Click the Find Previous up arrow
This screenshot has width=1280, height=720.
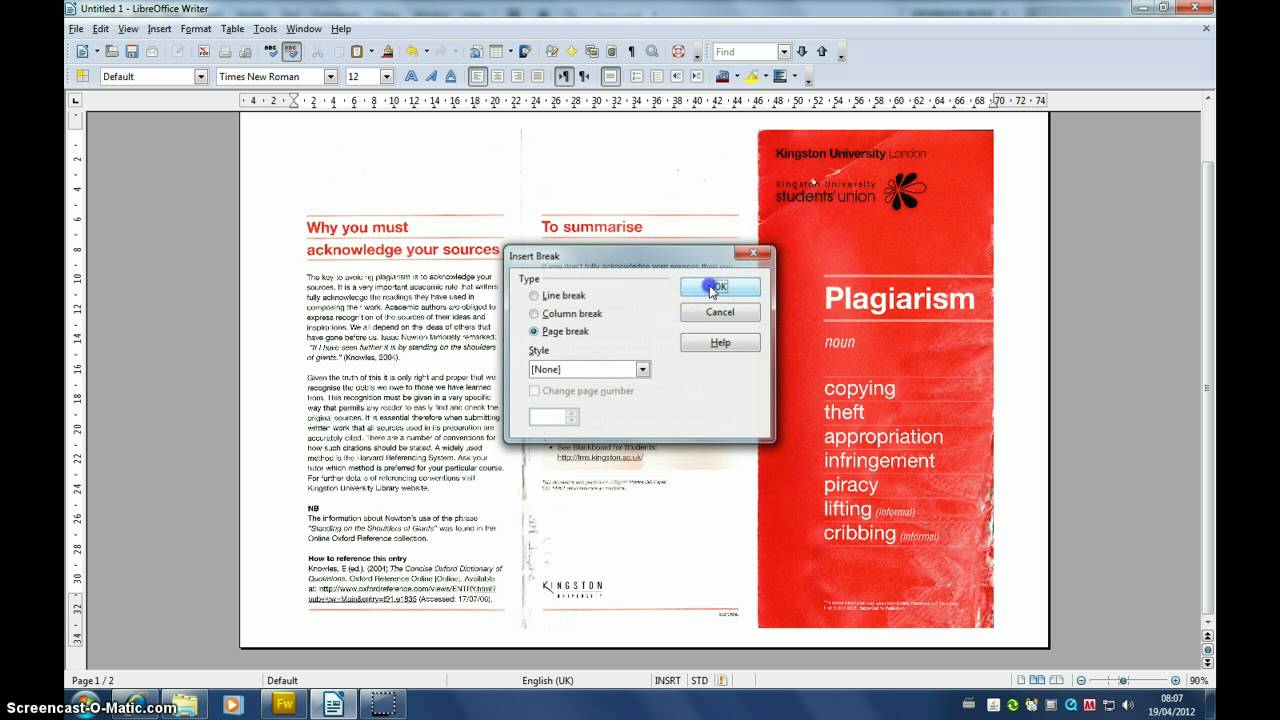click(822, 52)
